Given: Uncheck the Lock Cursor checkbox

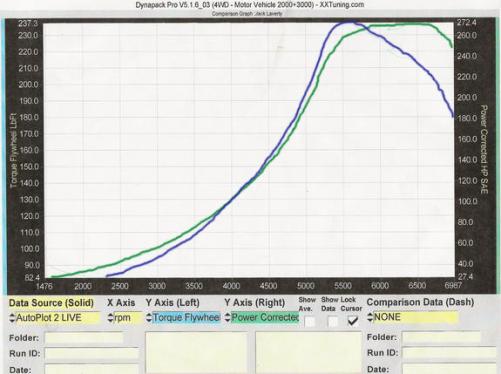Looking at the screenshot, I should pos(352,321).
